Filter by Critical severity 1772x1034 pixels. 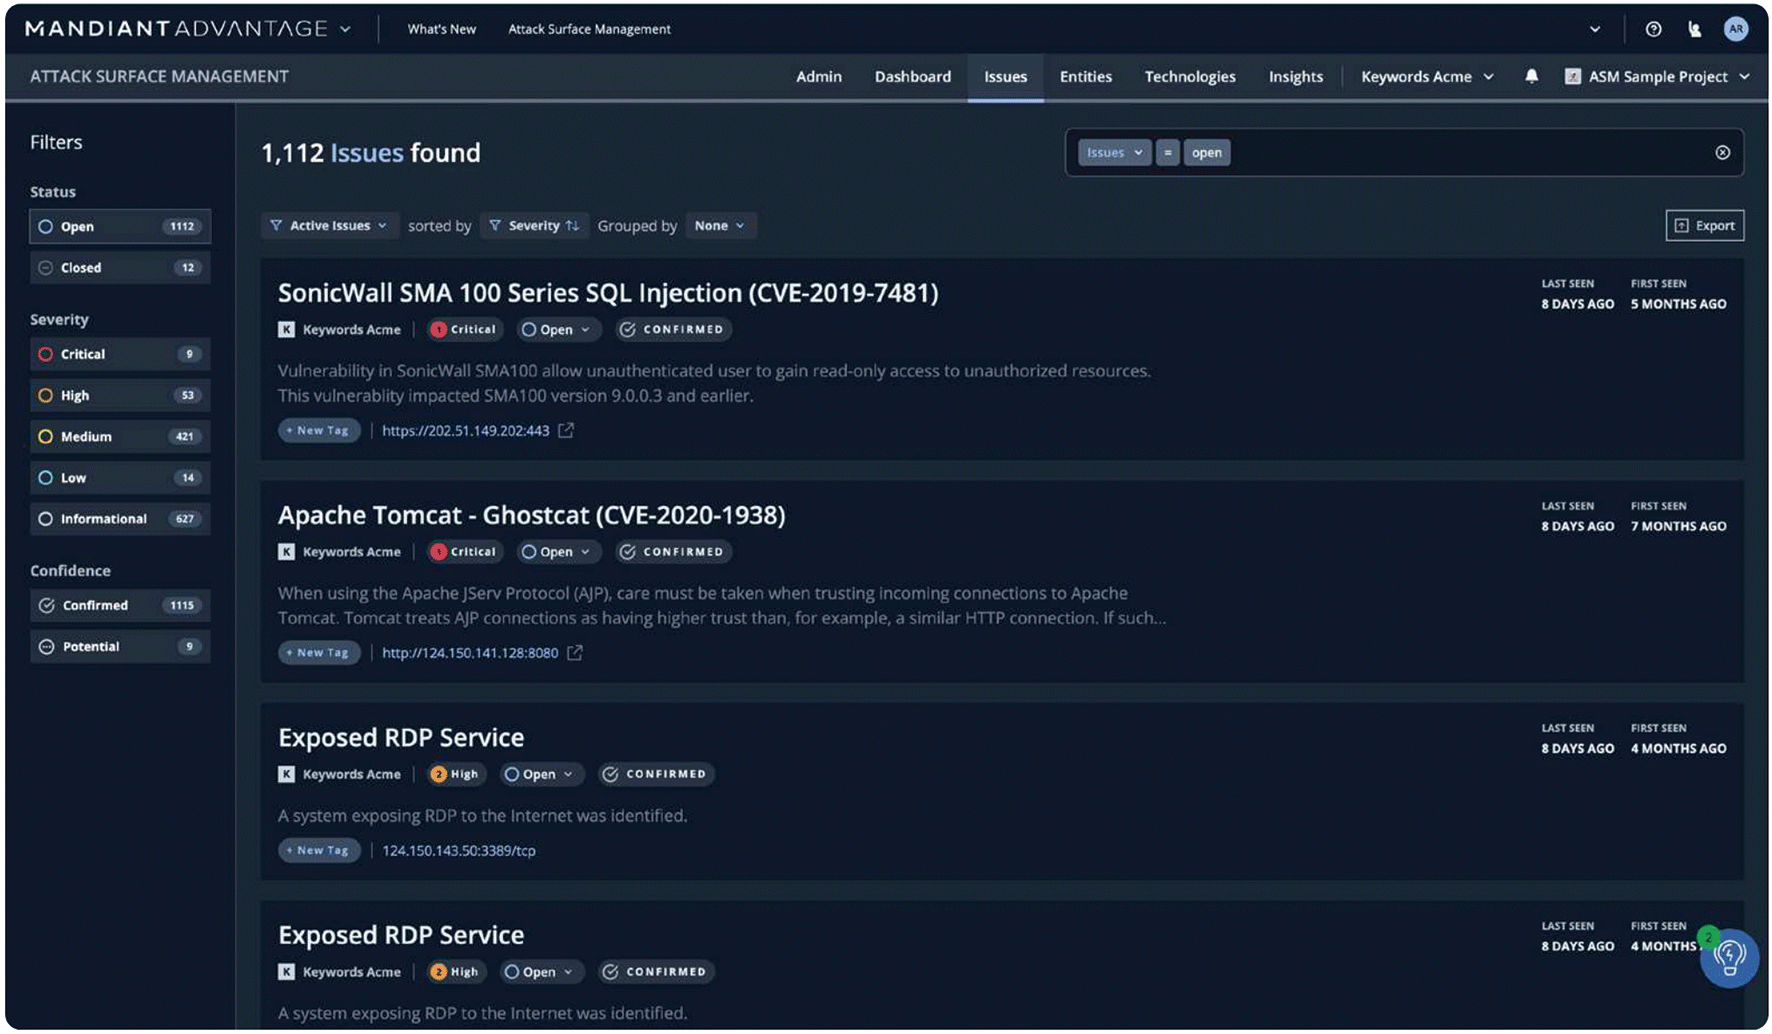pyautogui.click(x=120, y=354)
